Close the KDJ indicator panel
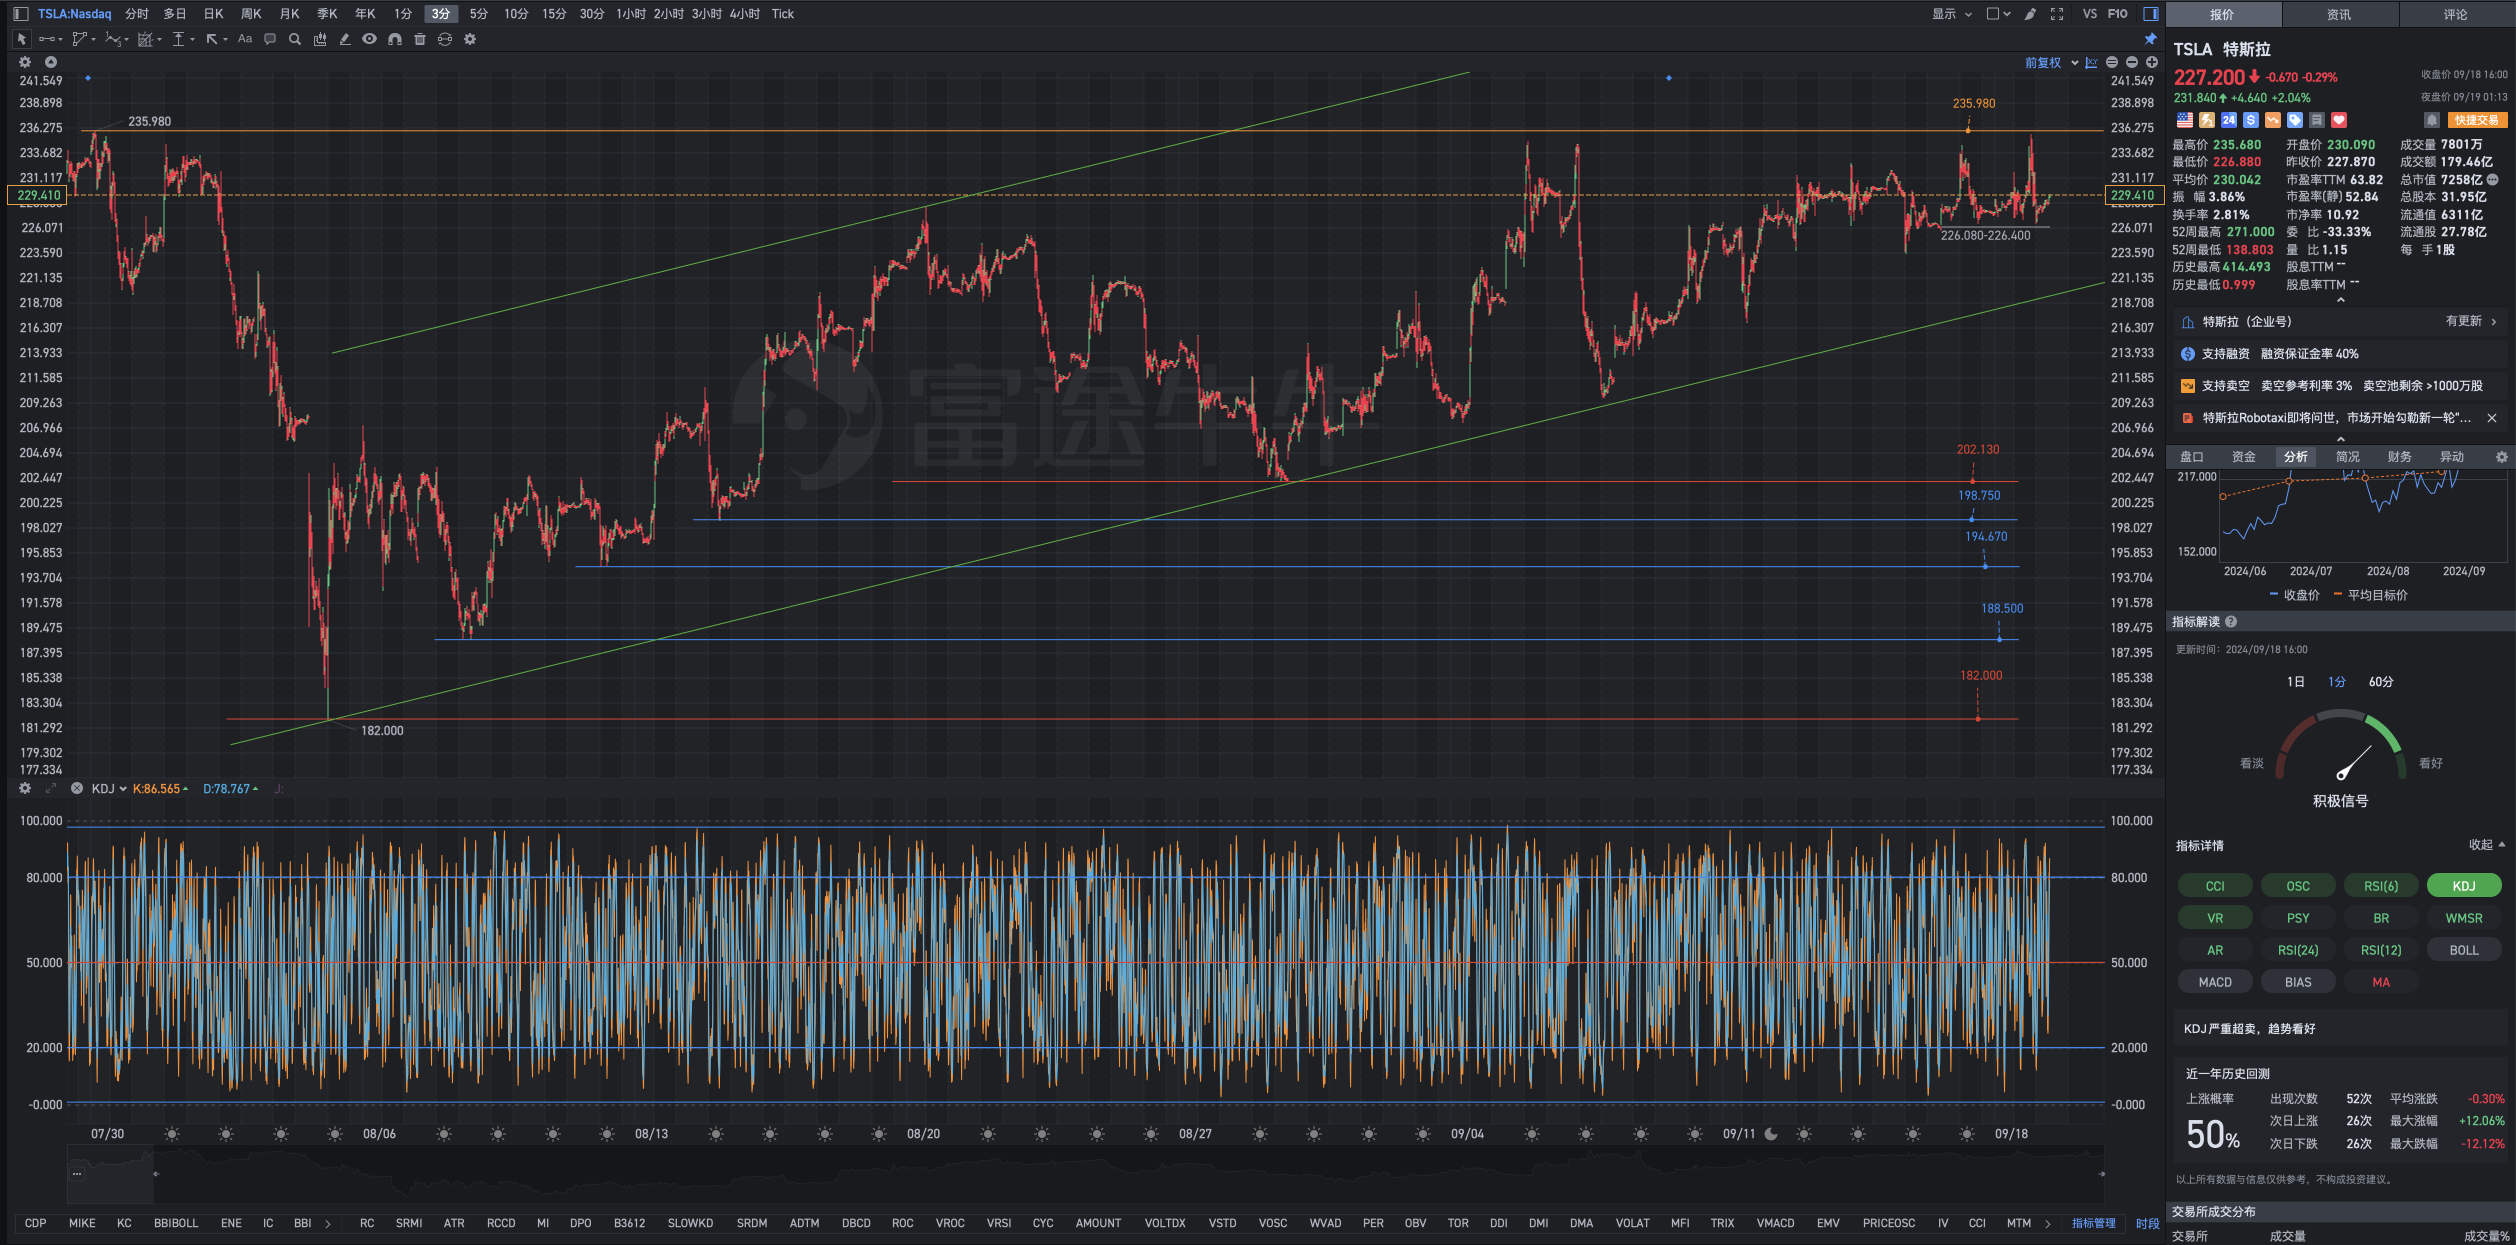 (77, 788)
